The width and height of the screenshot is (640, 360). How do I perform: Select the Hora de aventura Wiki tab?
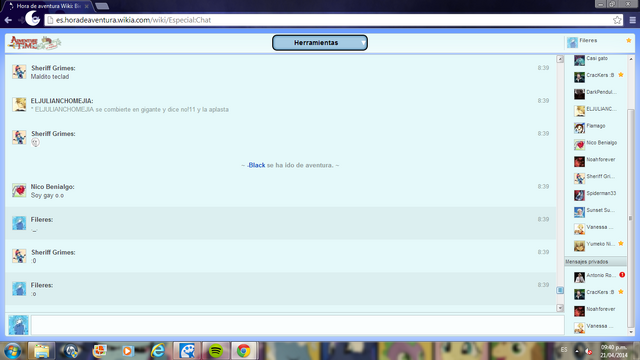(x=48, y=6)
